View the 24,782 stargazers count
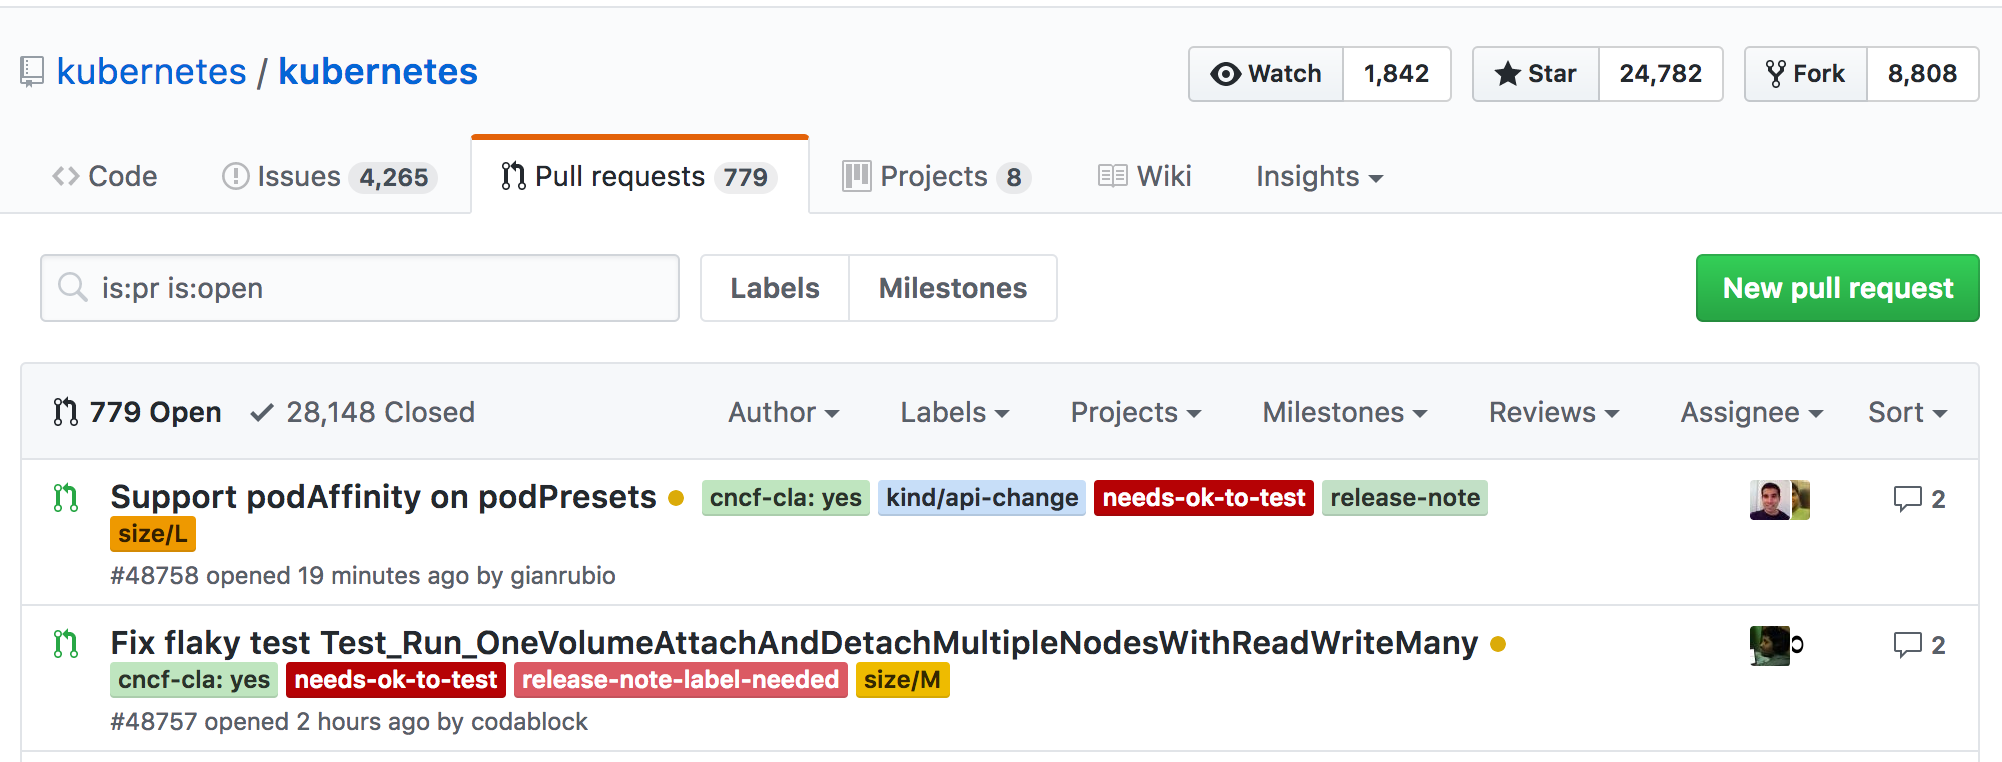The image size is (2002, 762). point(1661,74)
